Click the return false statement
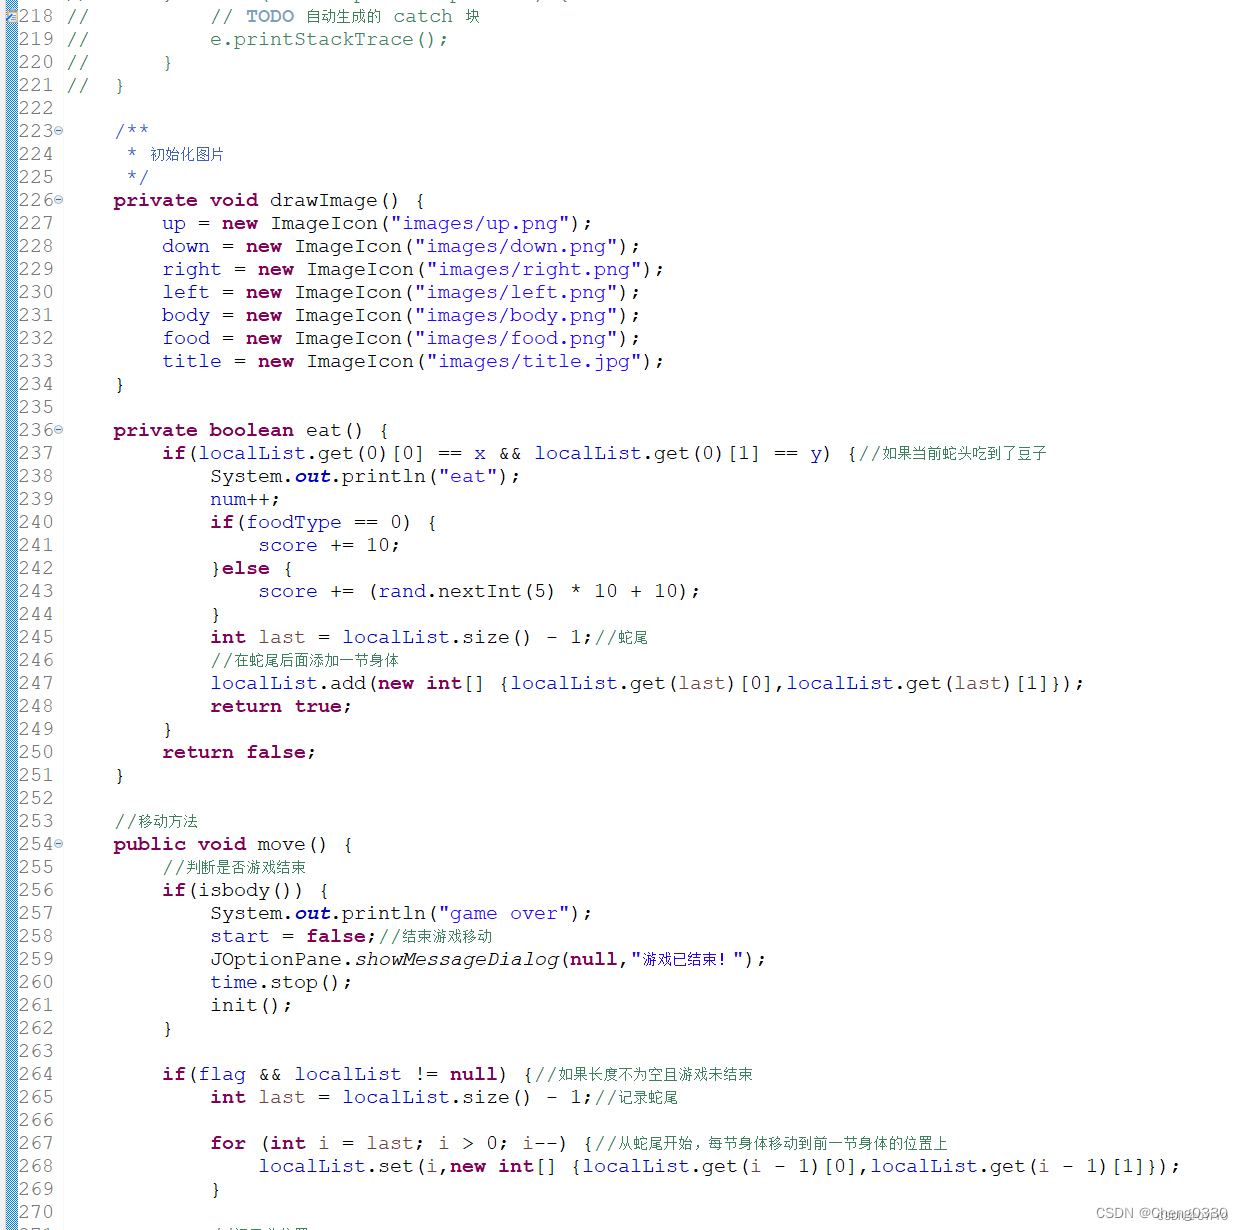This screenshot has width=1243, height=1230. point(239,752)
